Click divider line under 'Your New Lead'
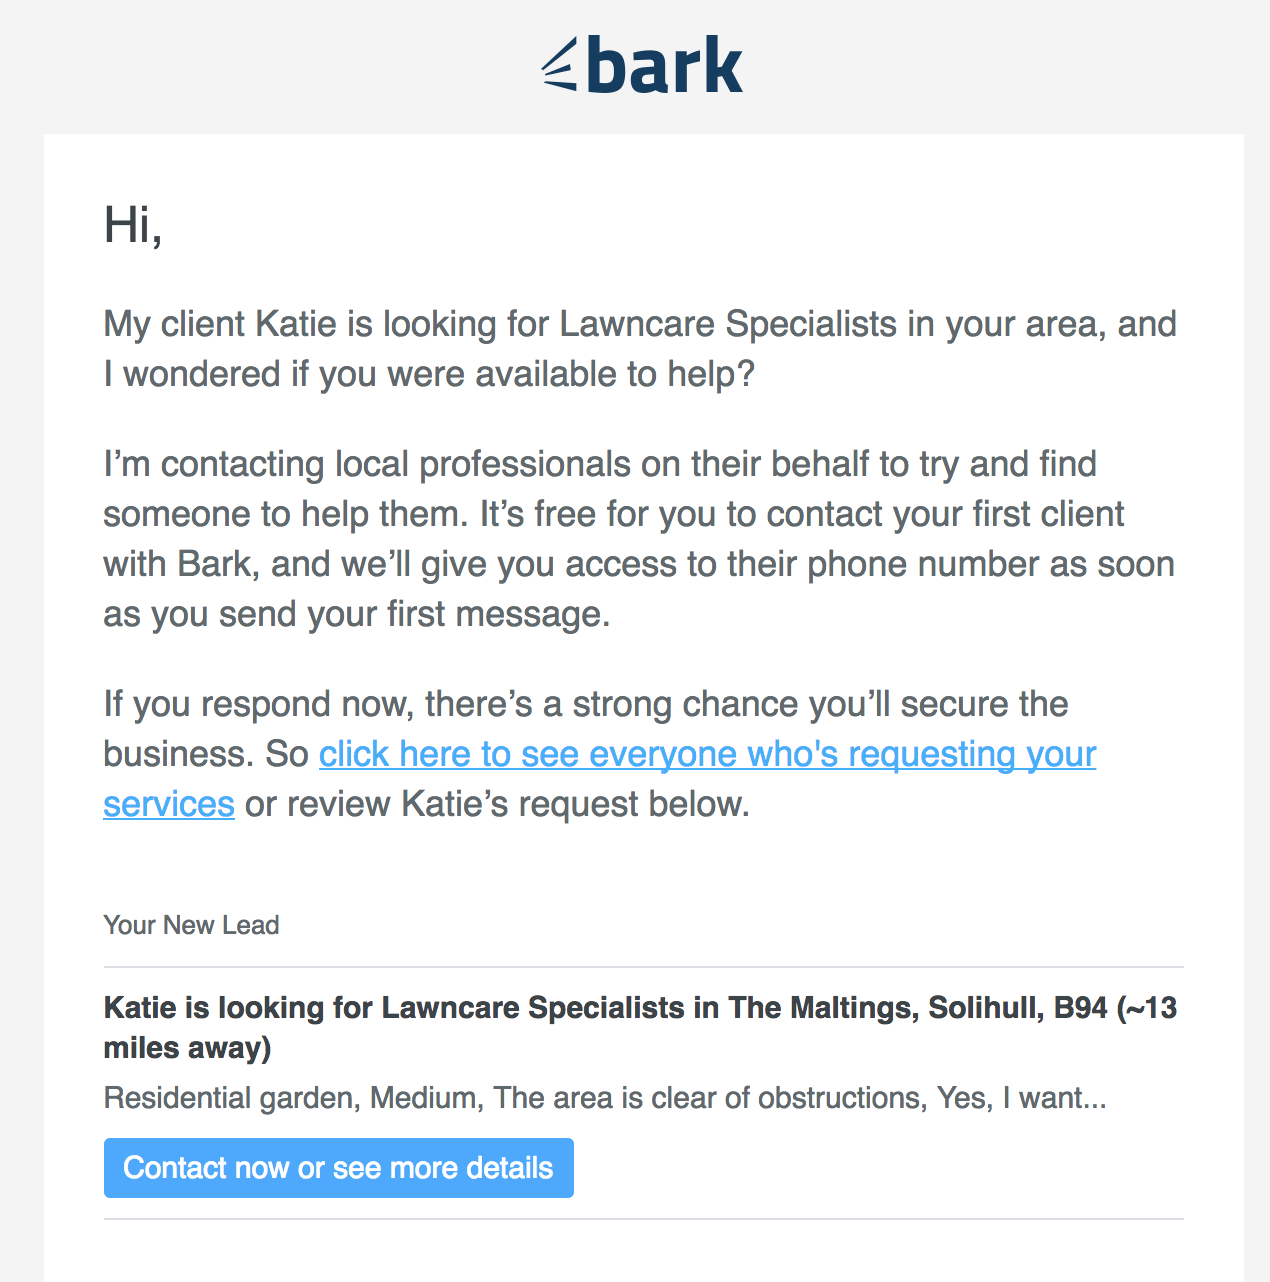The width and height of the screenshot is (1270, 1282). click(x=644, y=967)
